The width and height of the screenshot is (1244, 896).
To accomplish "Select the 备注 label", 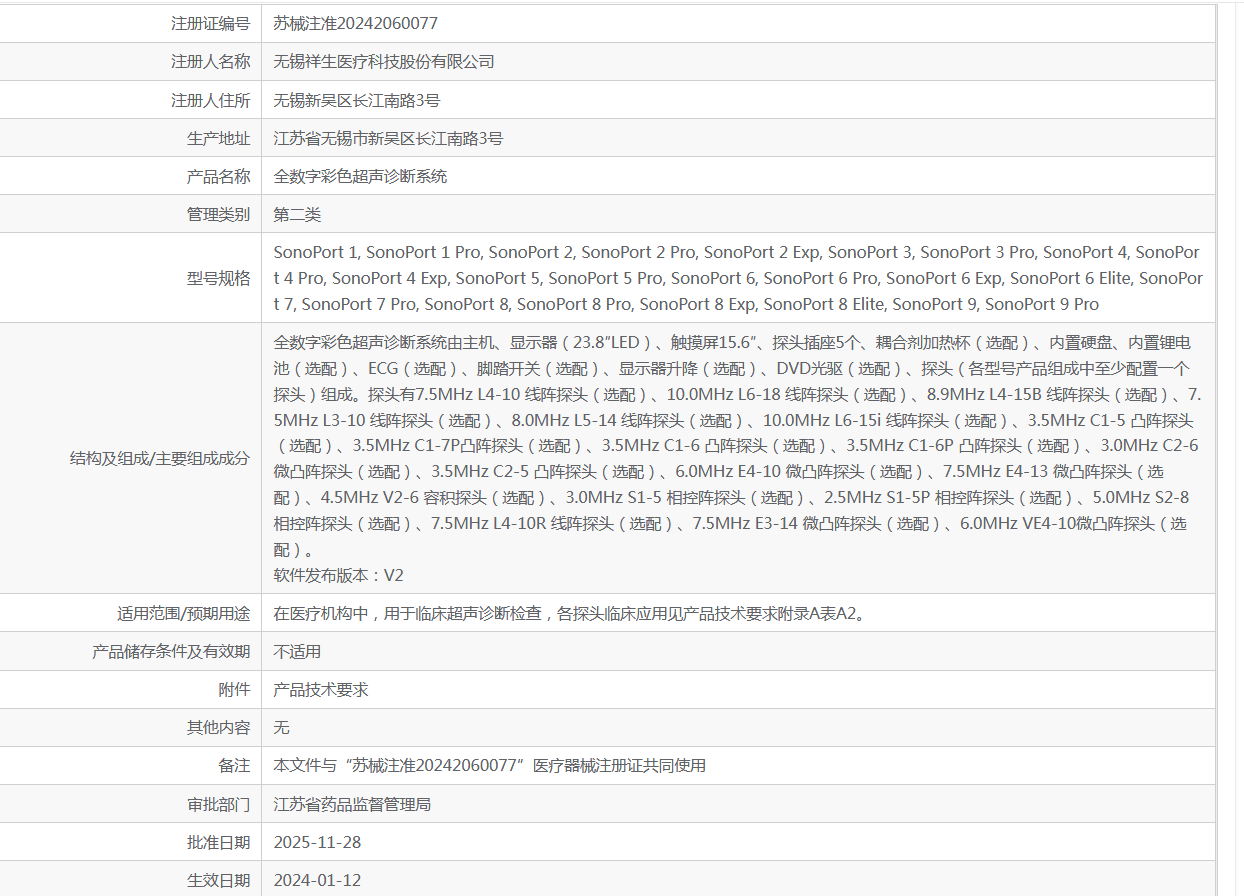I will tap(234, 766).
